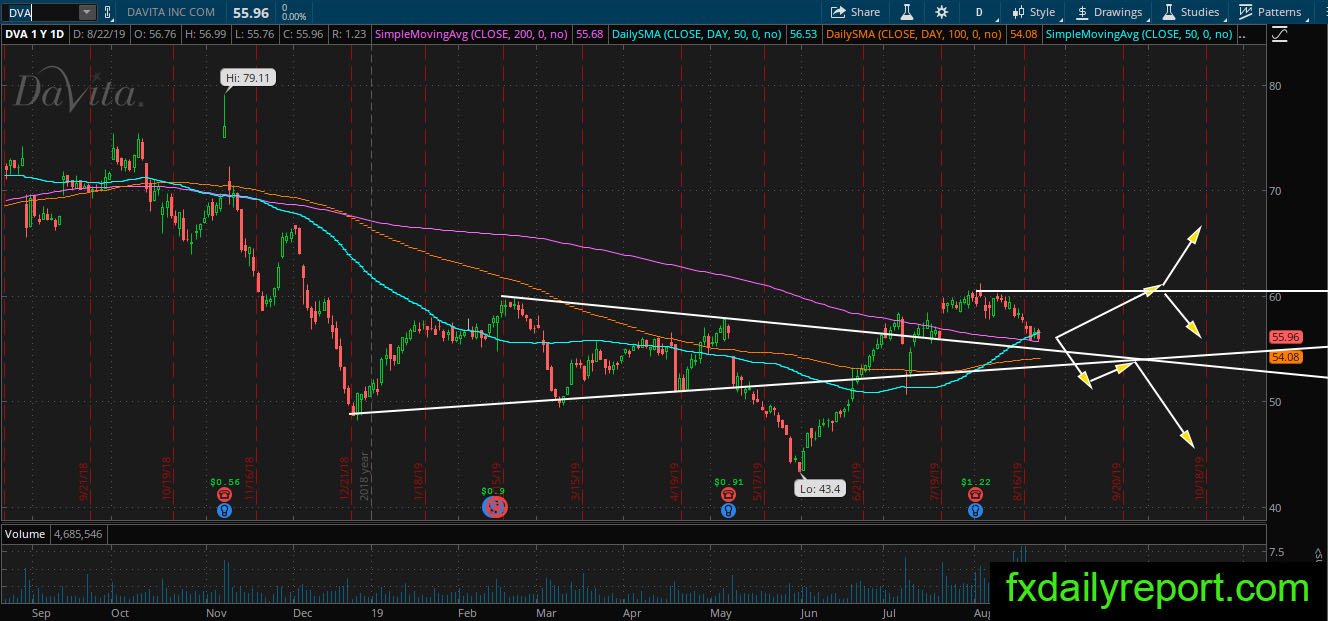Select the DailySMA 50 study label
Screen dimensions: 1328x621
pyautogui.click(x=696, y=34)
